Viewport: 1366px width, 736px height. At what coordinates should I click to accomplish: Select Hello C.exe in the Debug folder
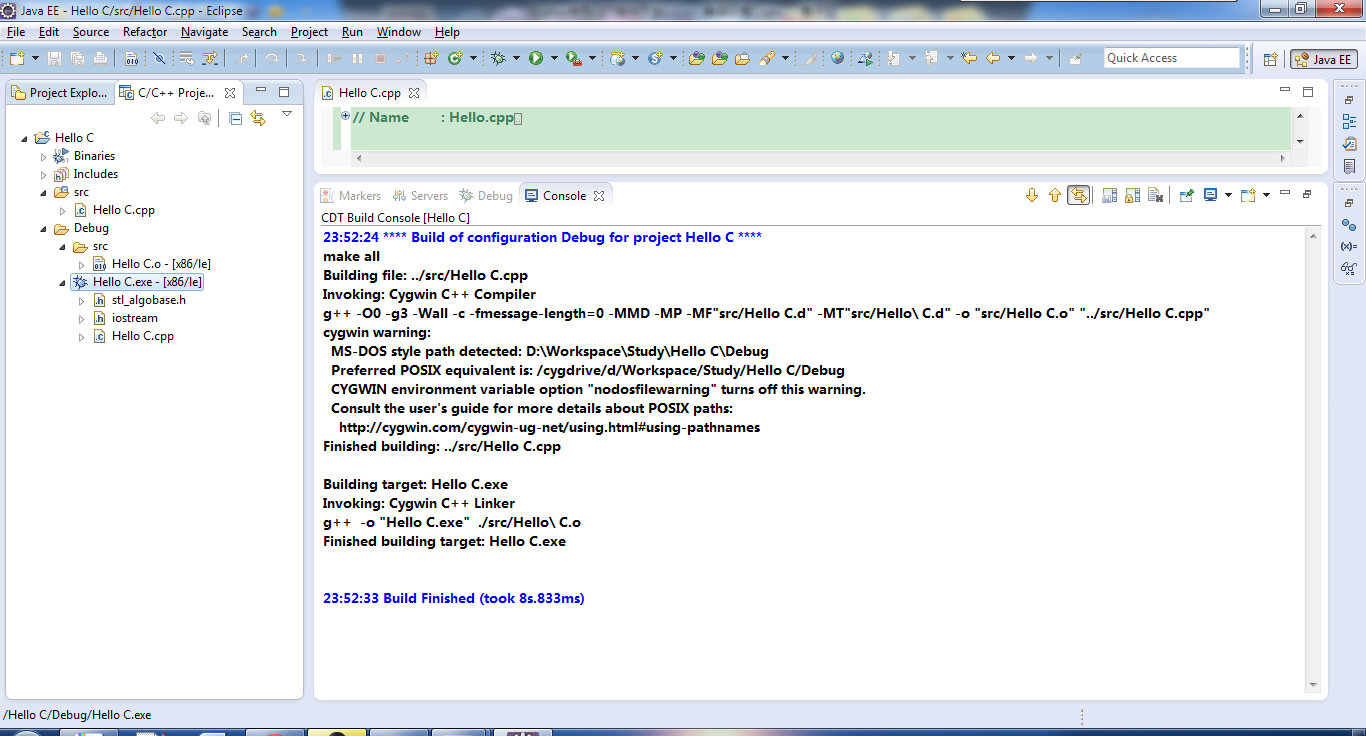point(139,282)
